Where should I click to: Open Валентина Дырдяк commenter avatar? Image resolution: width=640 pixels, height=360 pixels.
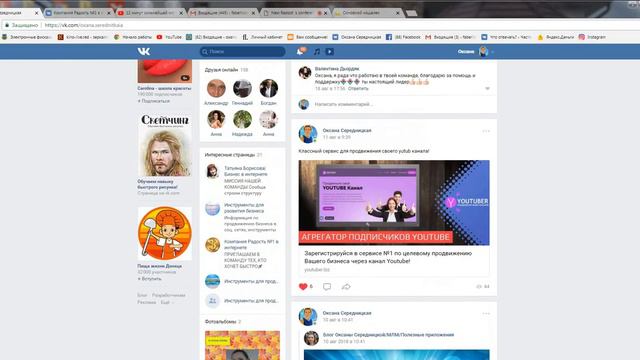point(304,73)
